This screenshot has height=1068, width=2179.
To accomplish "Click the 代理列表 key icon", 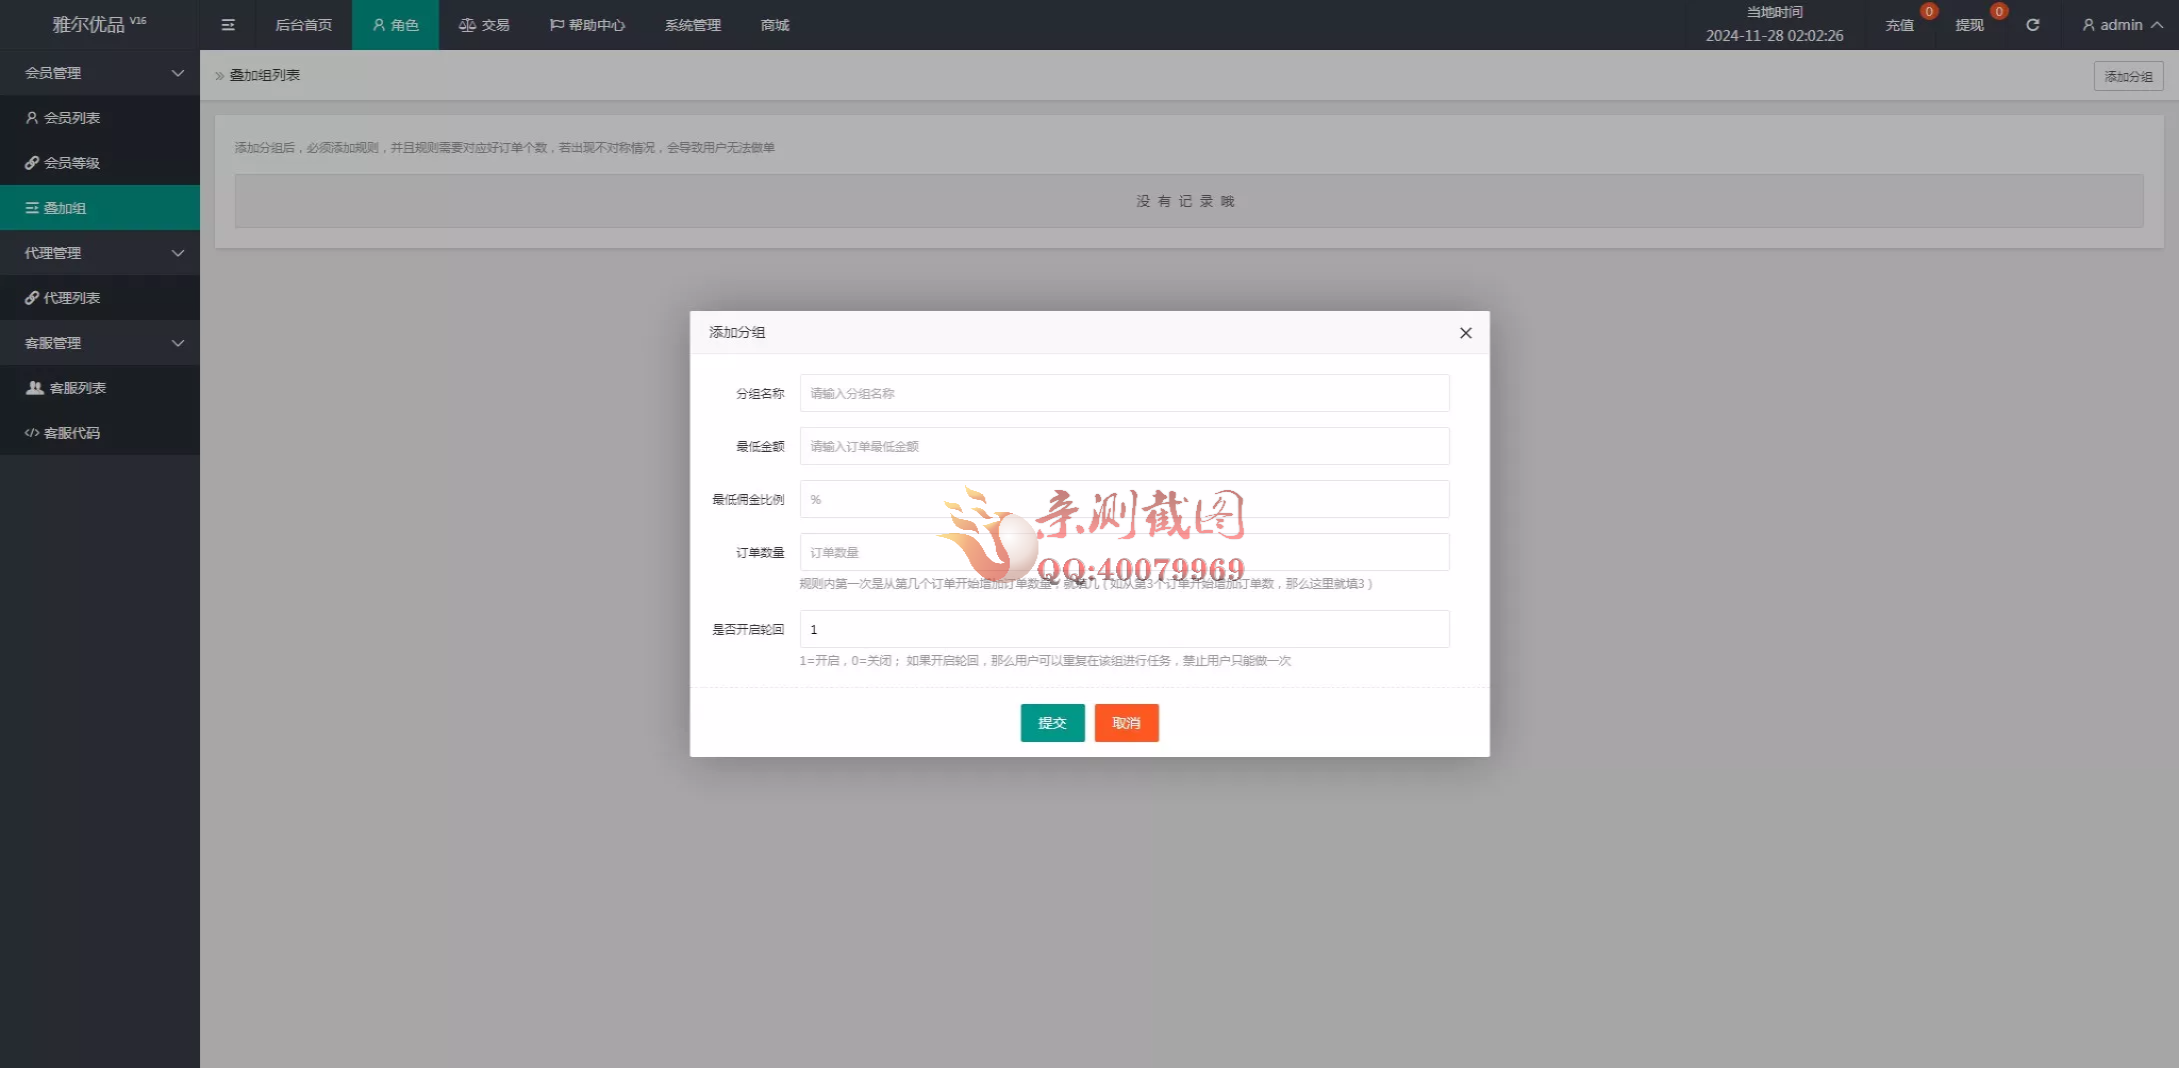I will click(31, 297).
